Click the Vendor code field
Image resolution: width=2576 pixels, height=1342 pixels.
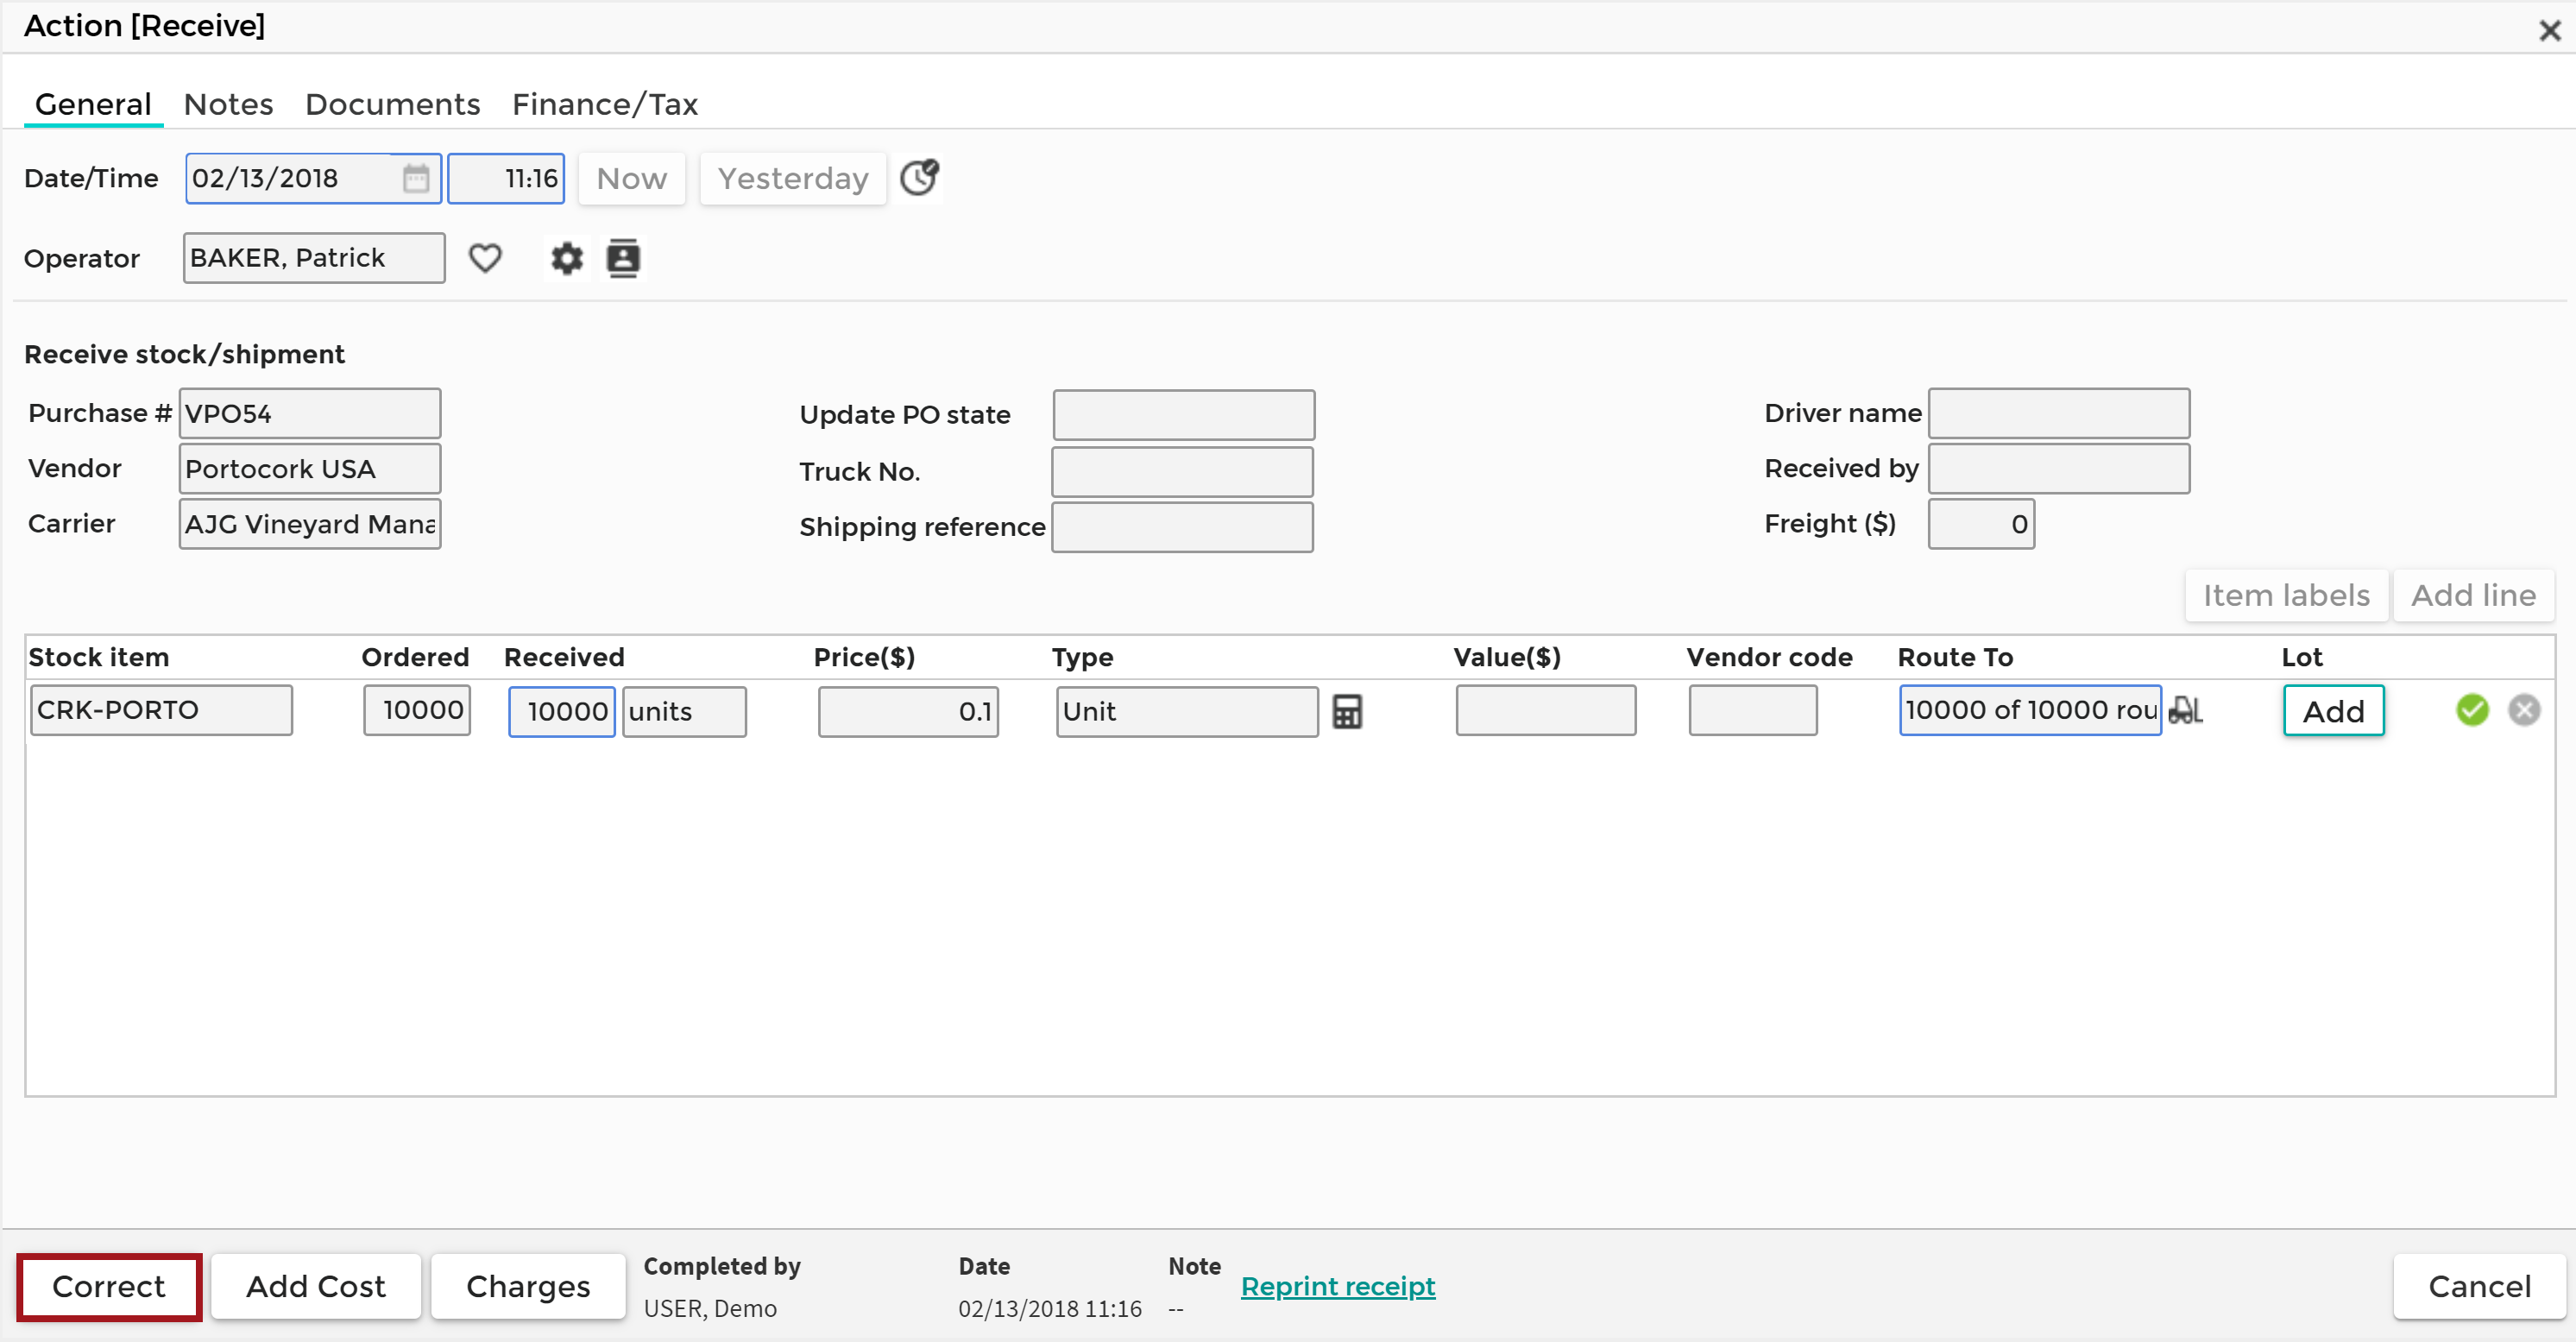point(1753,711)
